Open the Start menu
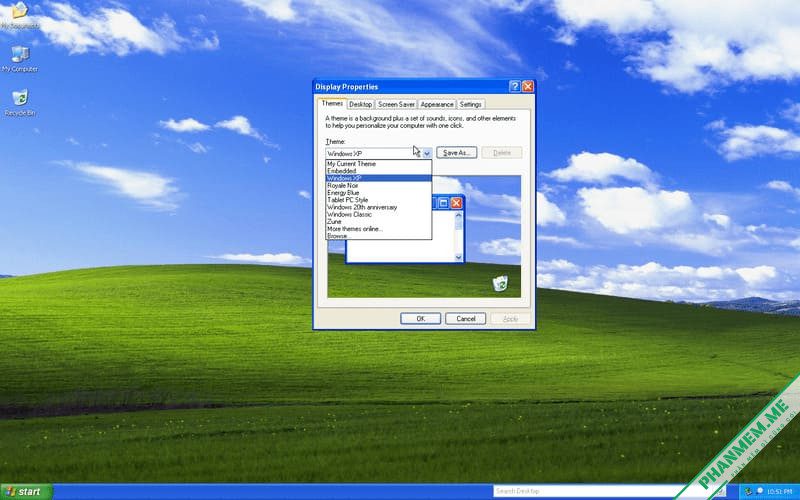The image size is (800, 500). click(x=26, y=492)
